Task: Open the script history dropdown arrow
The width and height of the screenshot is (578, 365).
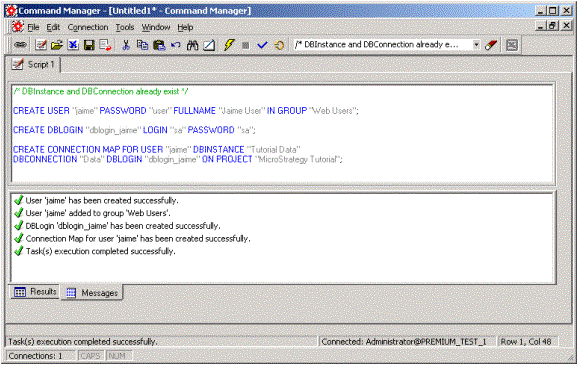Action: [476, 45]
